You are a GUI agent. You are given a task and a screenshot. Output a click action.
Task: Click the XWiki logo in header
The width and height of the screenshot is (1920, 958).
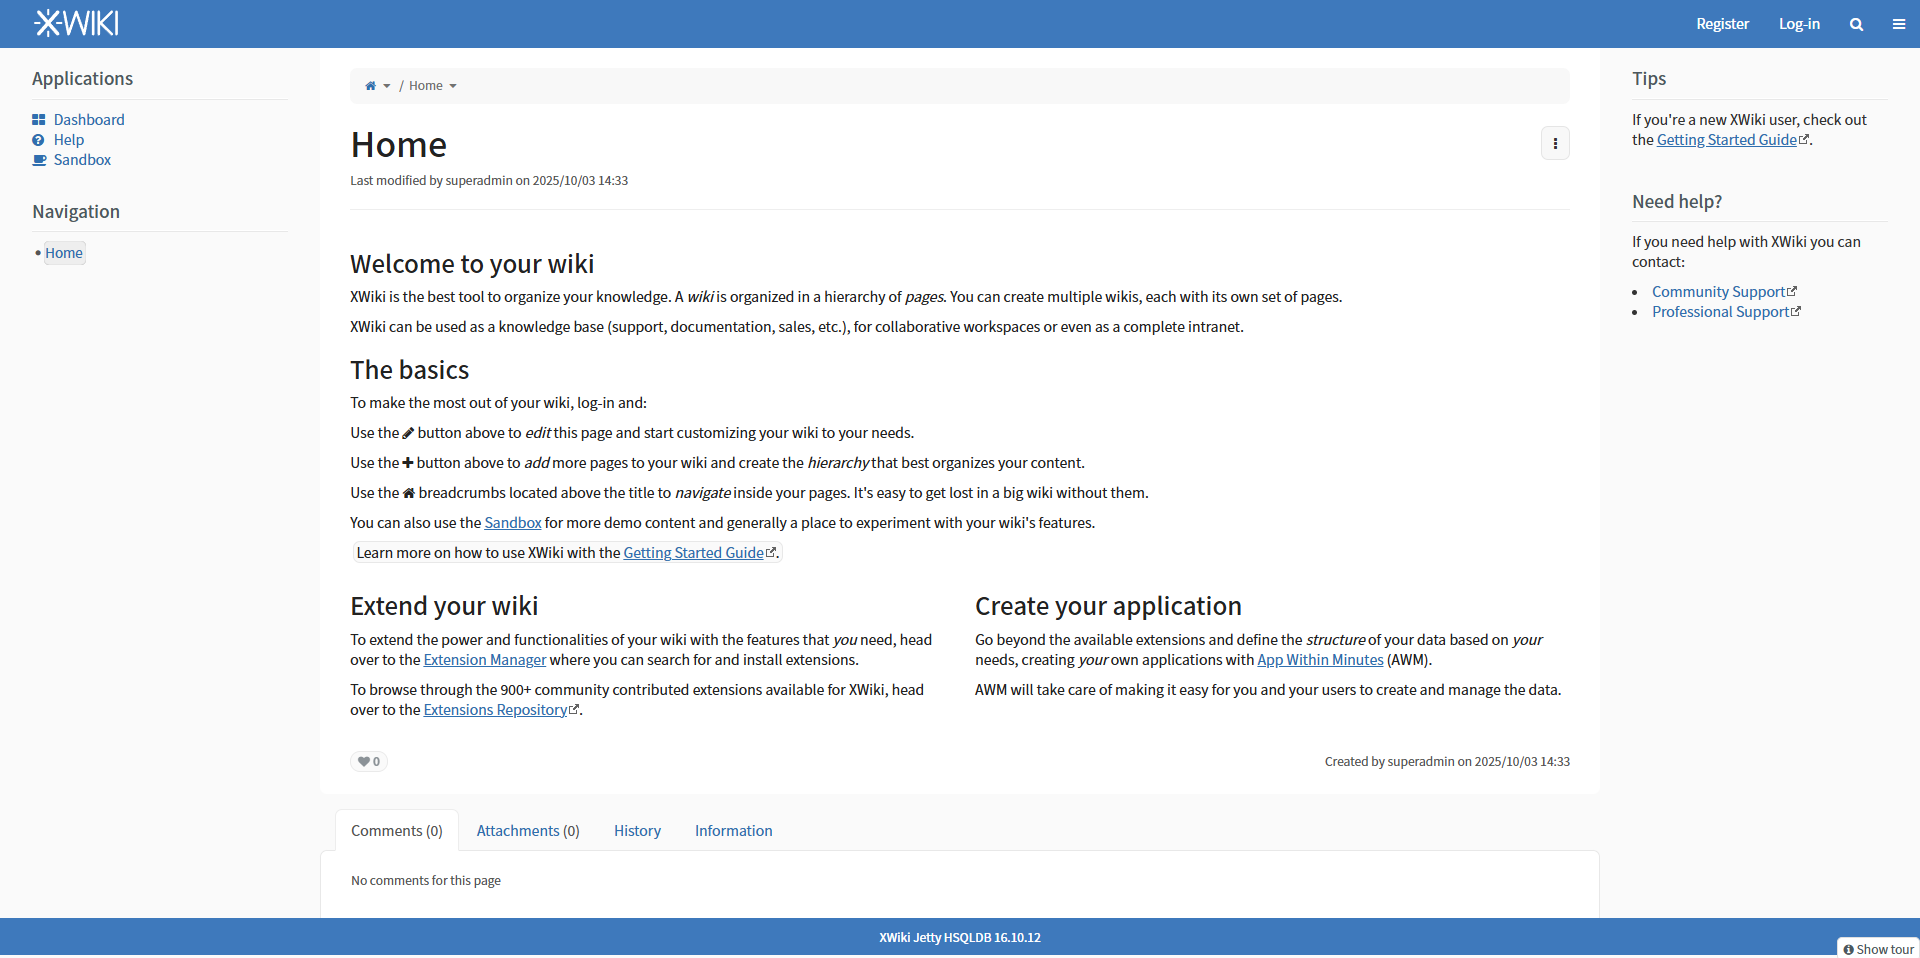[76, 23]
